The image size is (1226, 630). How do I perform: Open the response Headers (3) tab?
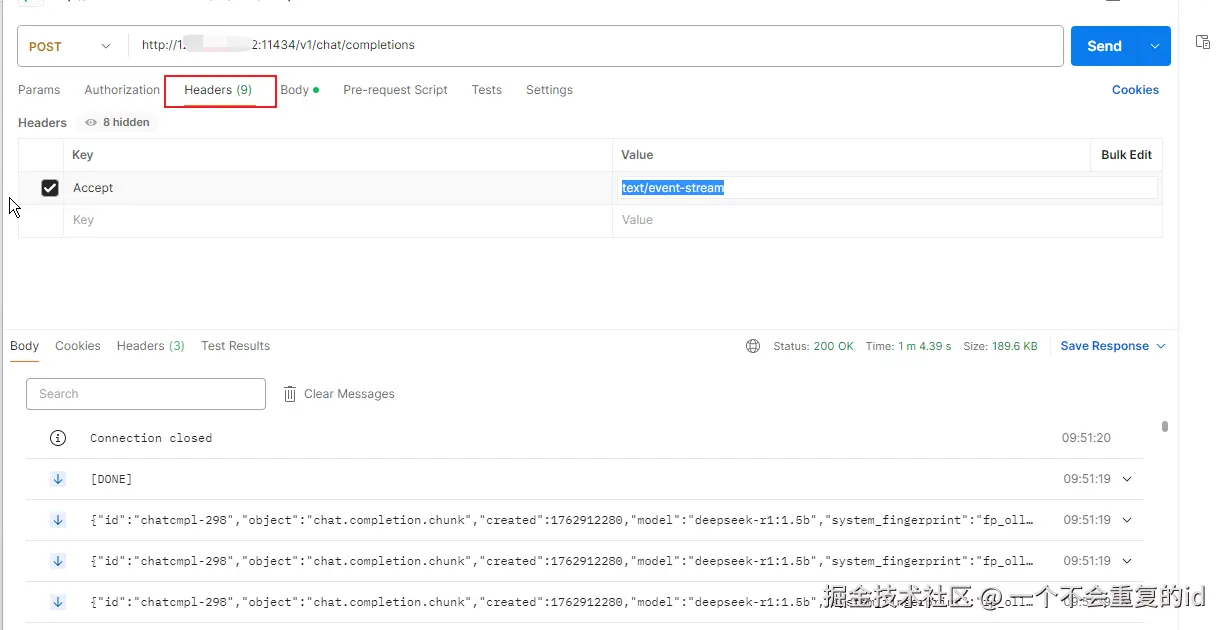(151, 346)
